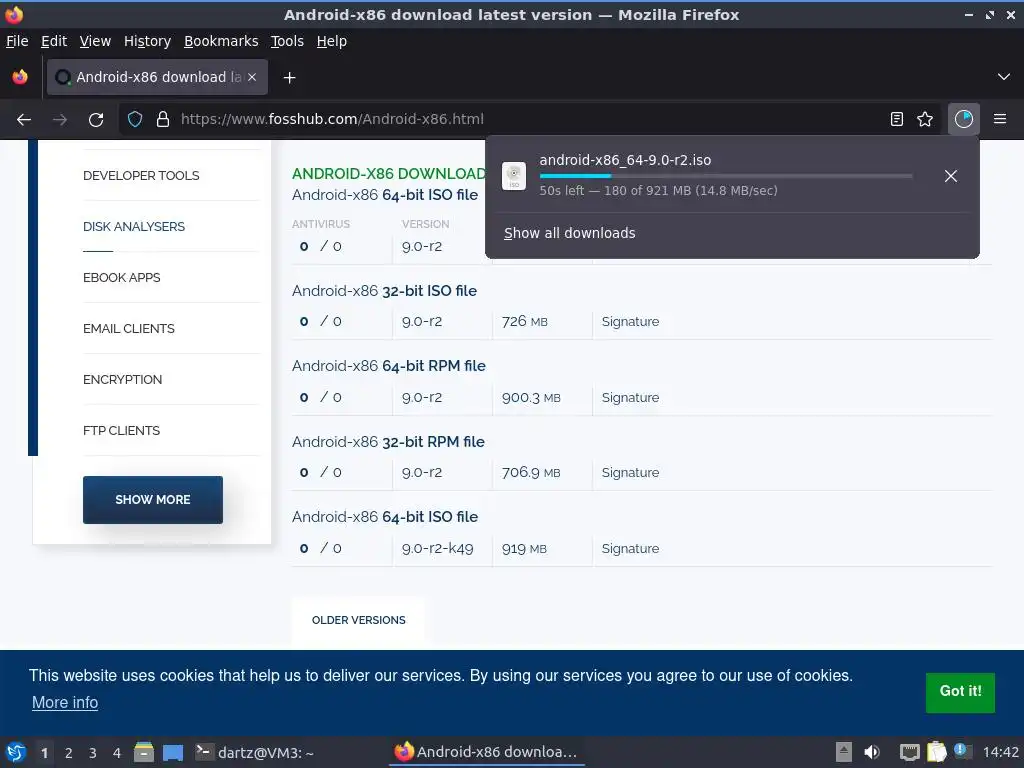Image resolution: width=1024 pixels, height=768 pixels.
Task: Open the History menu
Action: tap(147, 41)
